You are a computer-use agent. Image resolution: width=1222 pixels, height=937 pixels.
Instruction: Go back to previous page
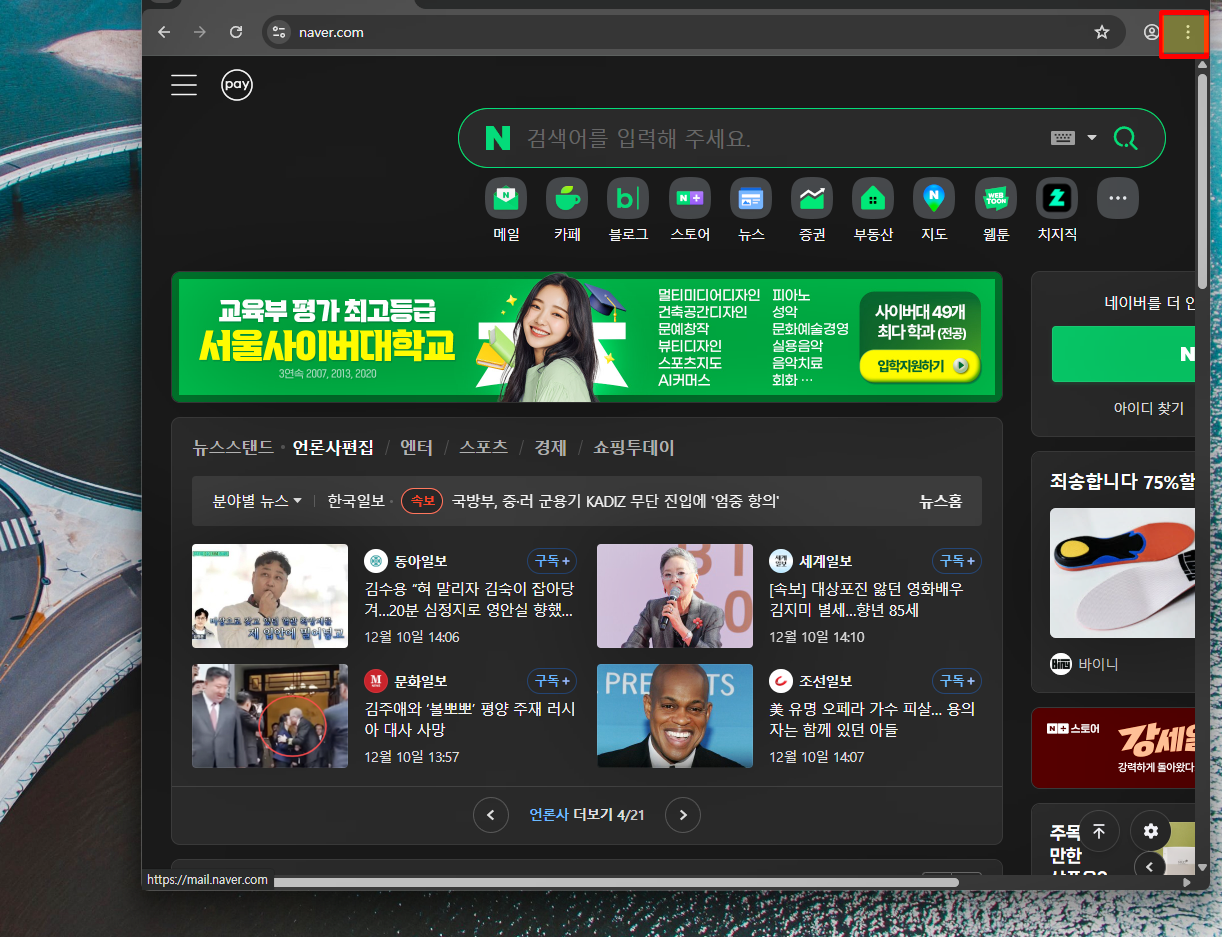coord(164,32)
